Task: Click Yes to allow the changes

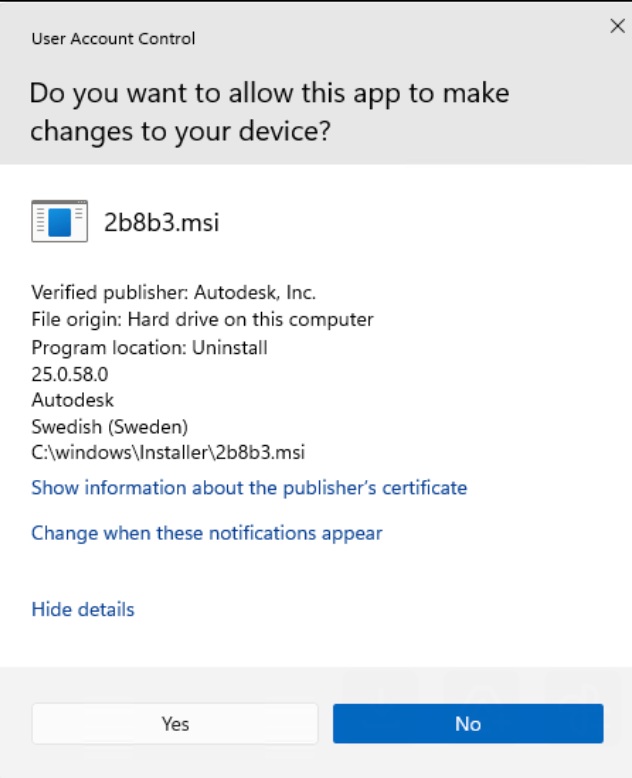Action: [x=175, y=724]
